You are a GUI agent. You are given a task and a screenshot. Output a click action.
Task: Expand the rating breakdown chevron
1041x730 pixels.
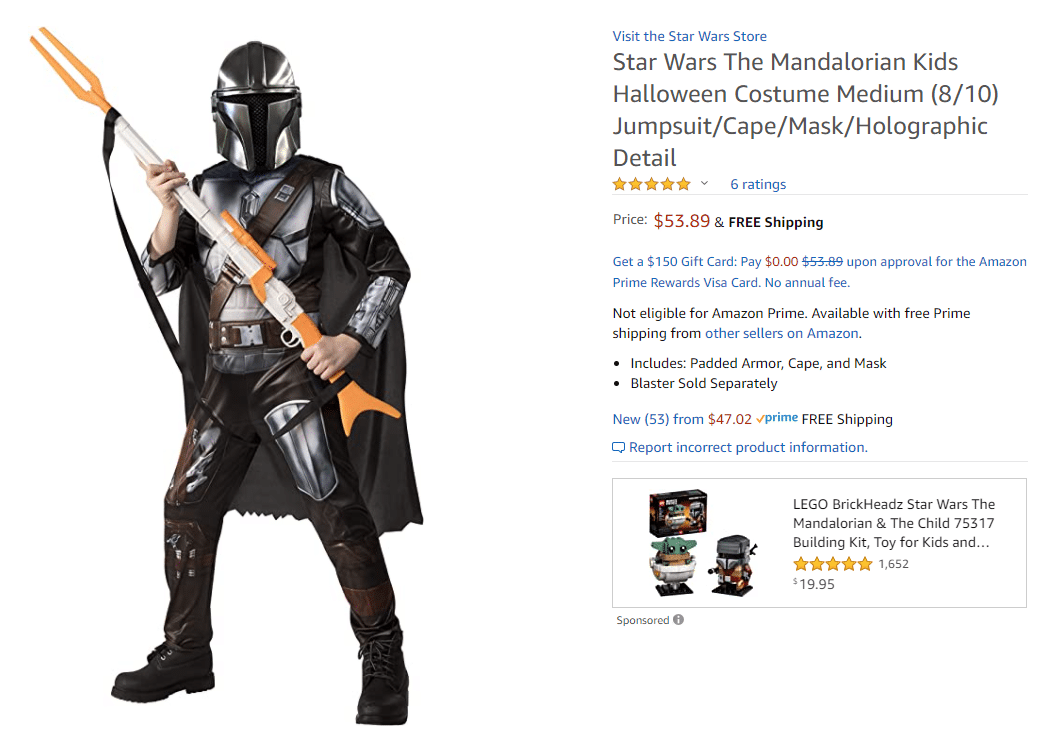[704, 183]
